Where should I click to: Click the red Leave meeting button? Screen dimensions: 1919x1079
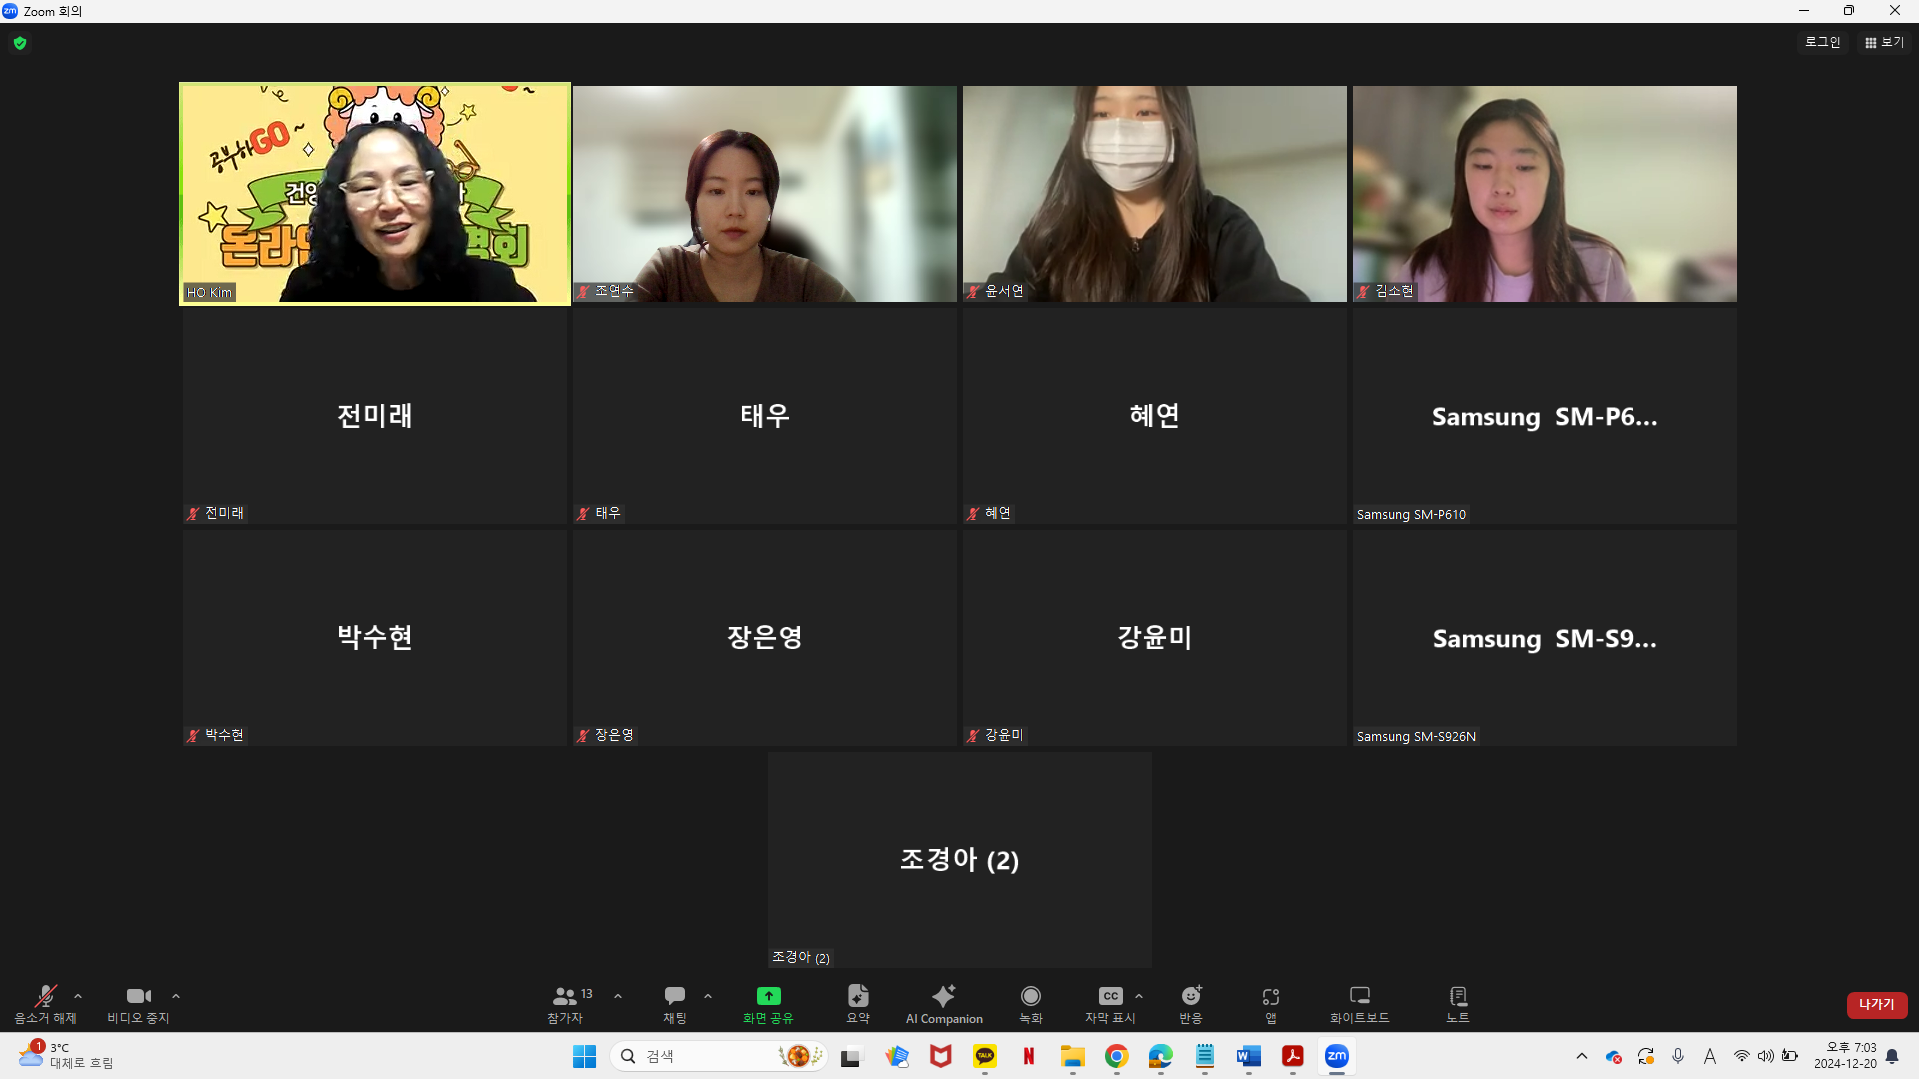pyautogui.click(x=1876, y=1004)
